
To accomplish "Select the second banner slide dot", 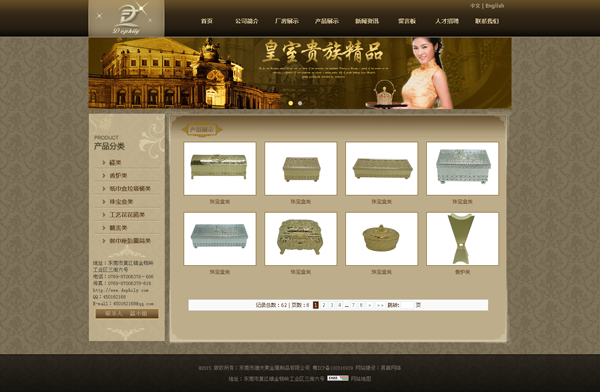I will coord(300,103).
